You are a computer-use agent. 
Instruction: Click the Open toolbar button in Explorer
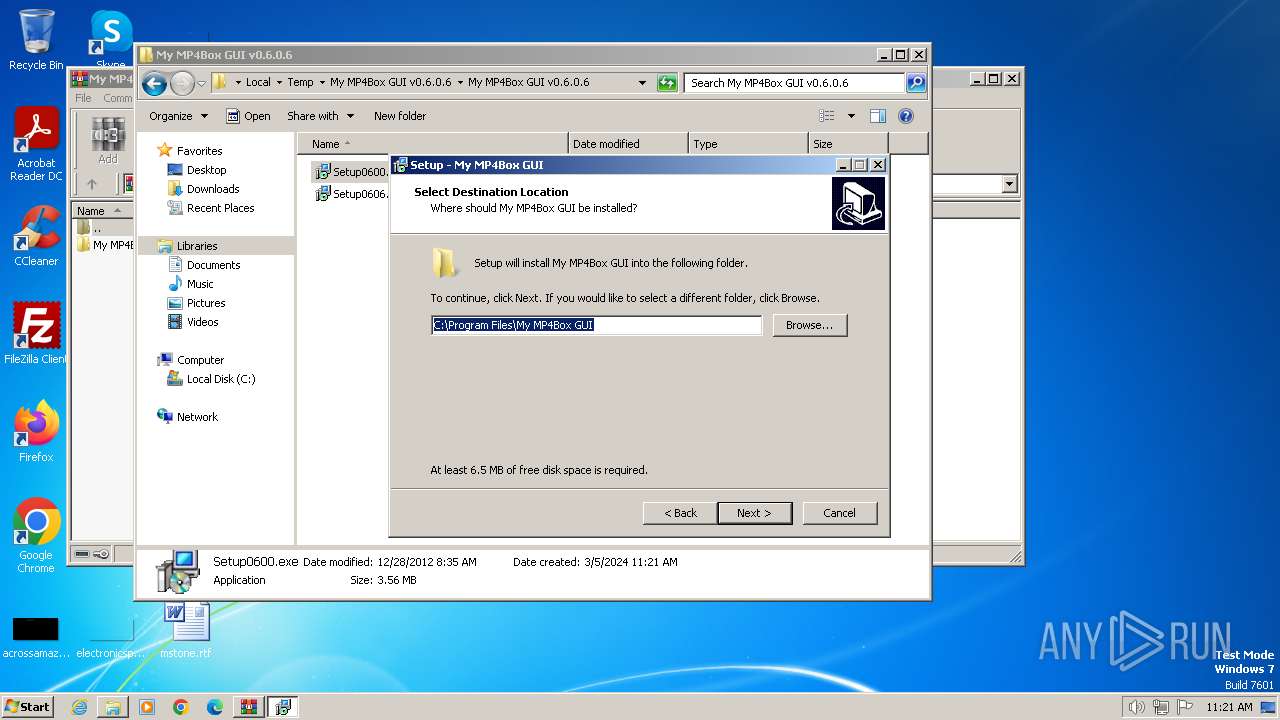click(x=248, y=116)
